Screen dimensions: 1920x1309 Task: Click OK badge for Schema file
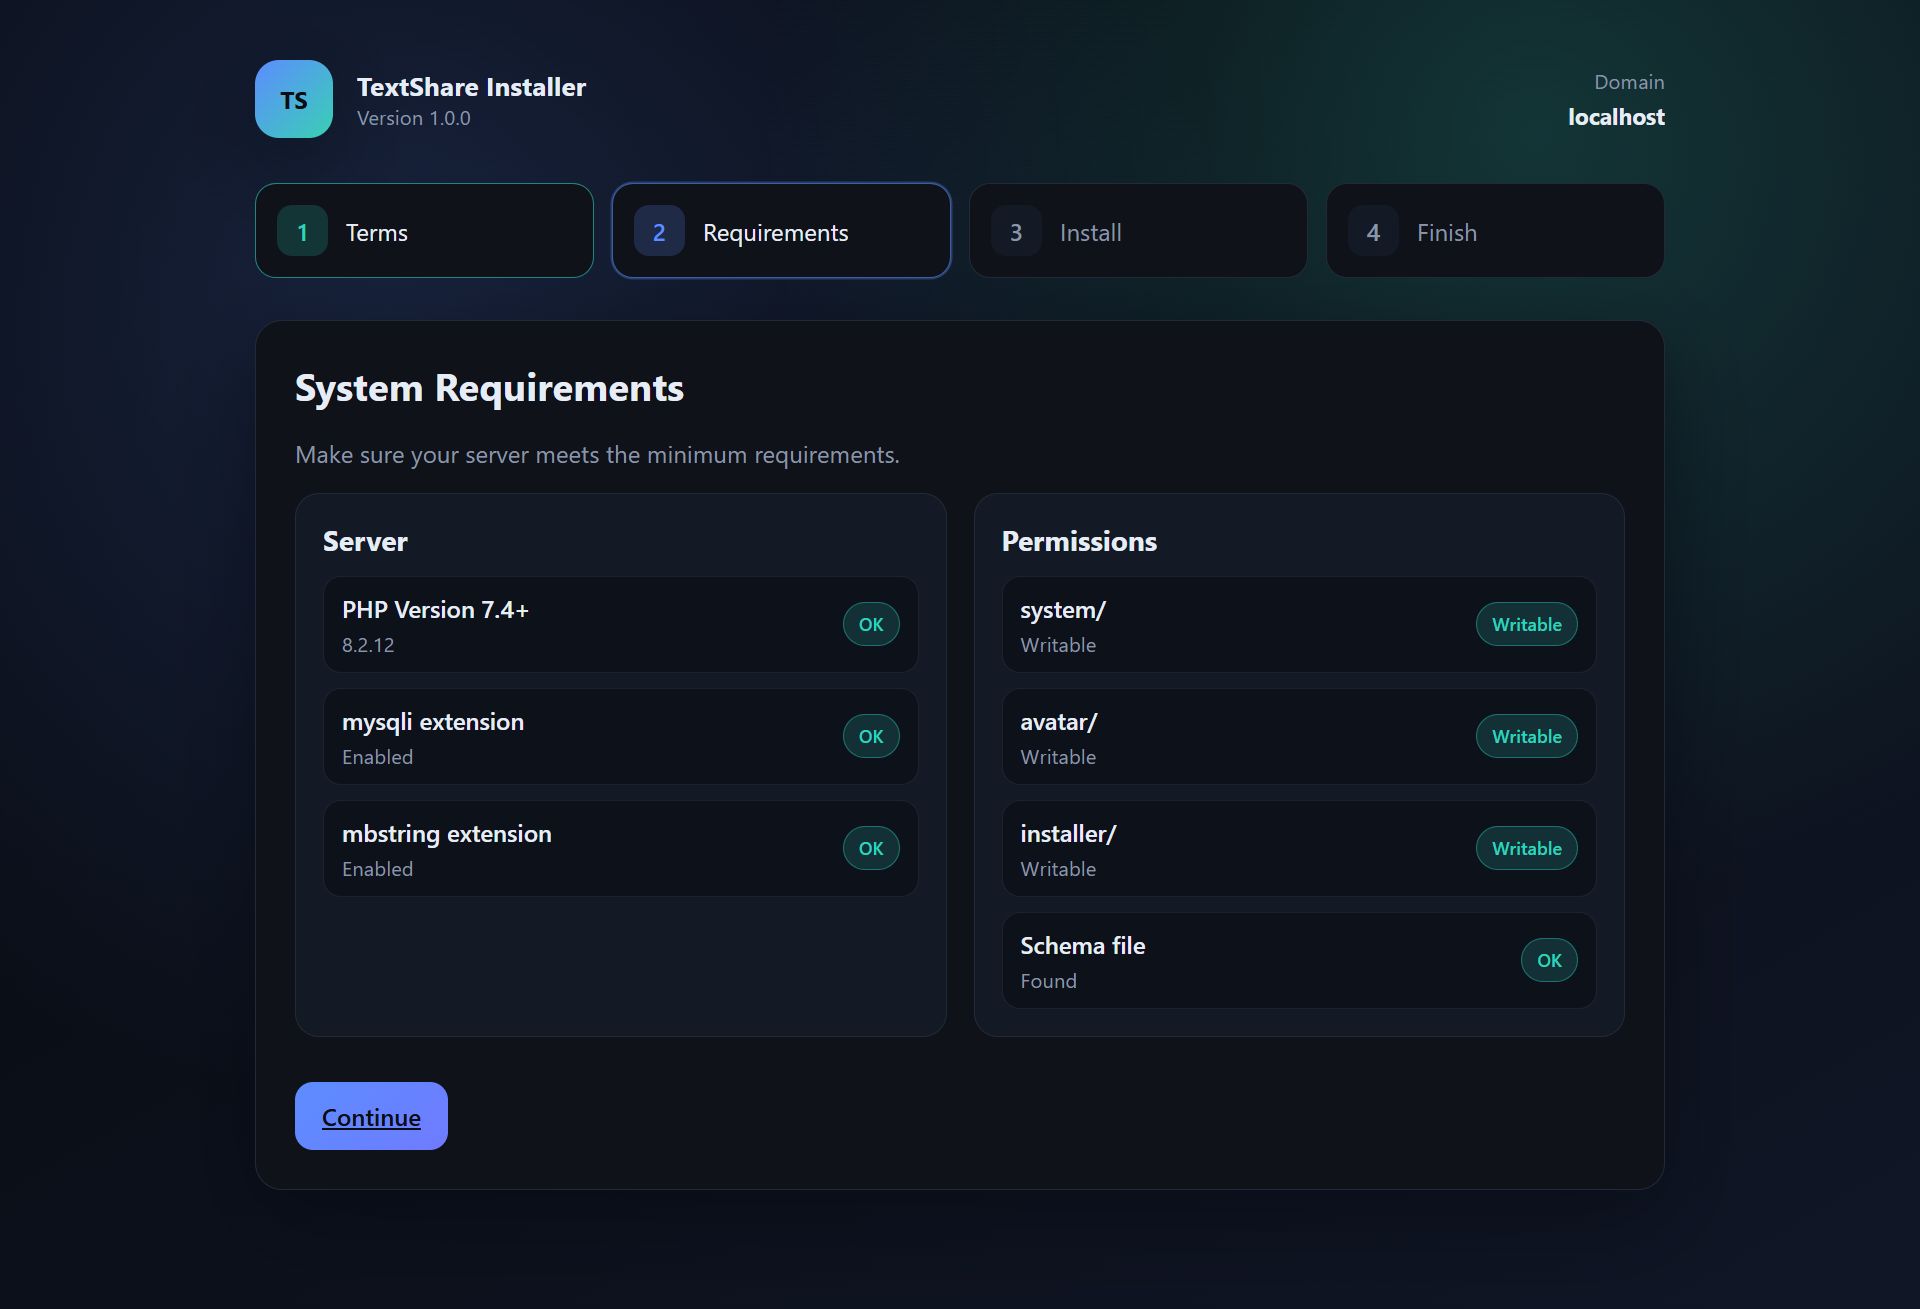[1549, 960]
